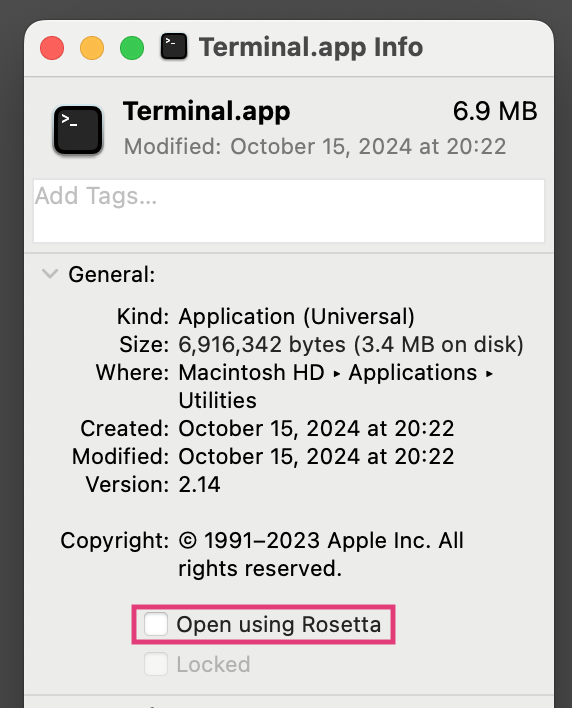This screenshot has width=572, height=708.
Task: Click Applications in the Where path
Action: click(x=413, y=373)
